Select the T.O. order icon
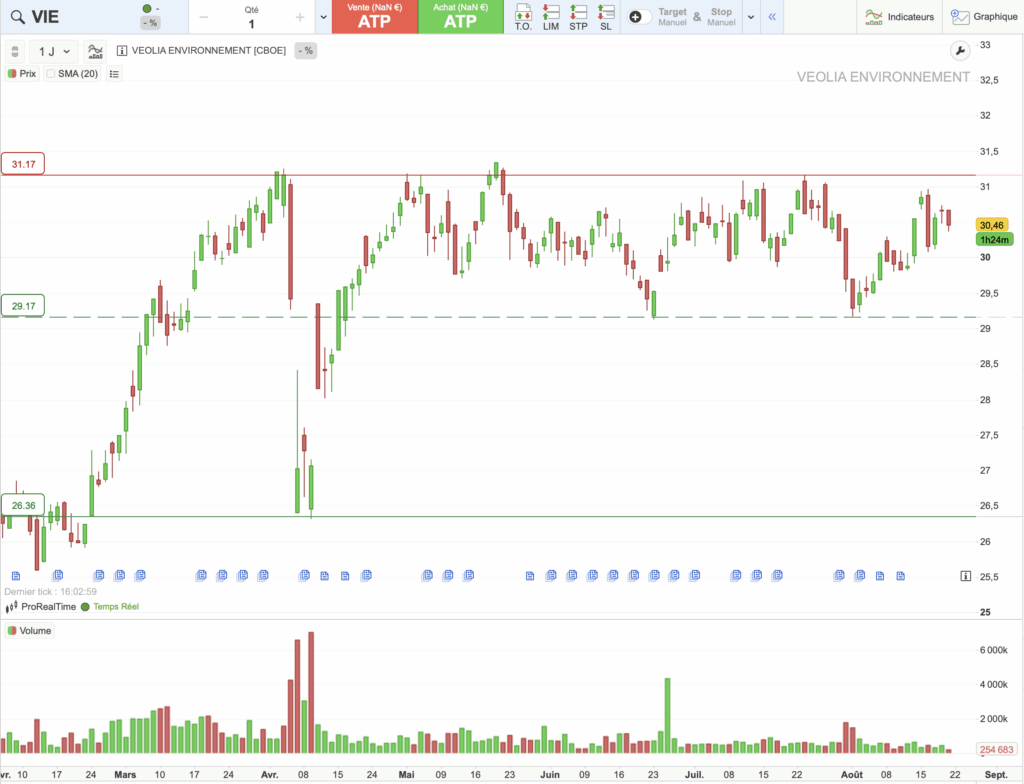This screenshot has height=784, width=1024. click(522, 14)
